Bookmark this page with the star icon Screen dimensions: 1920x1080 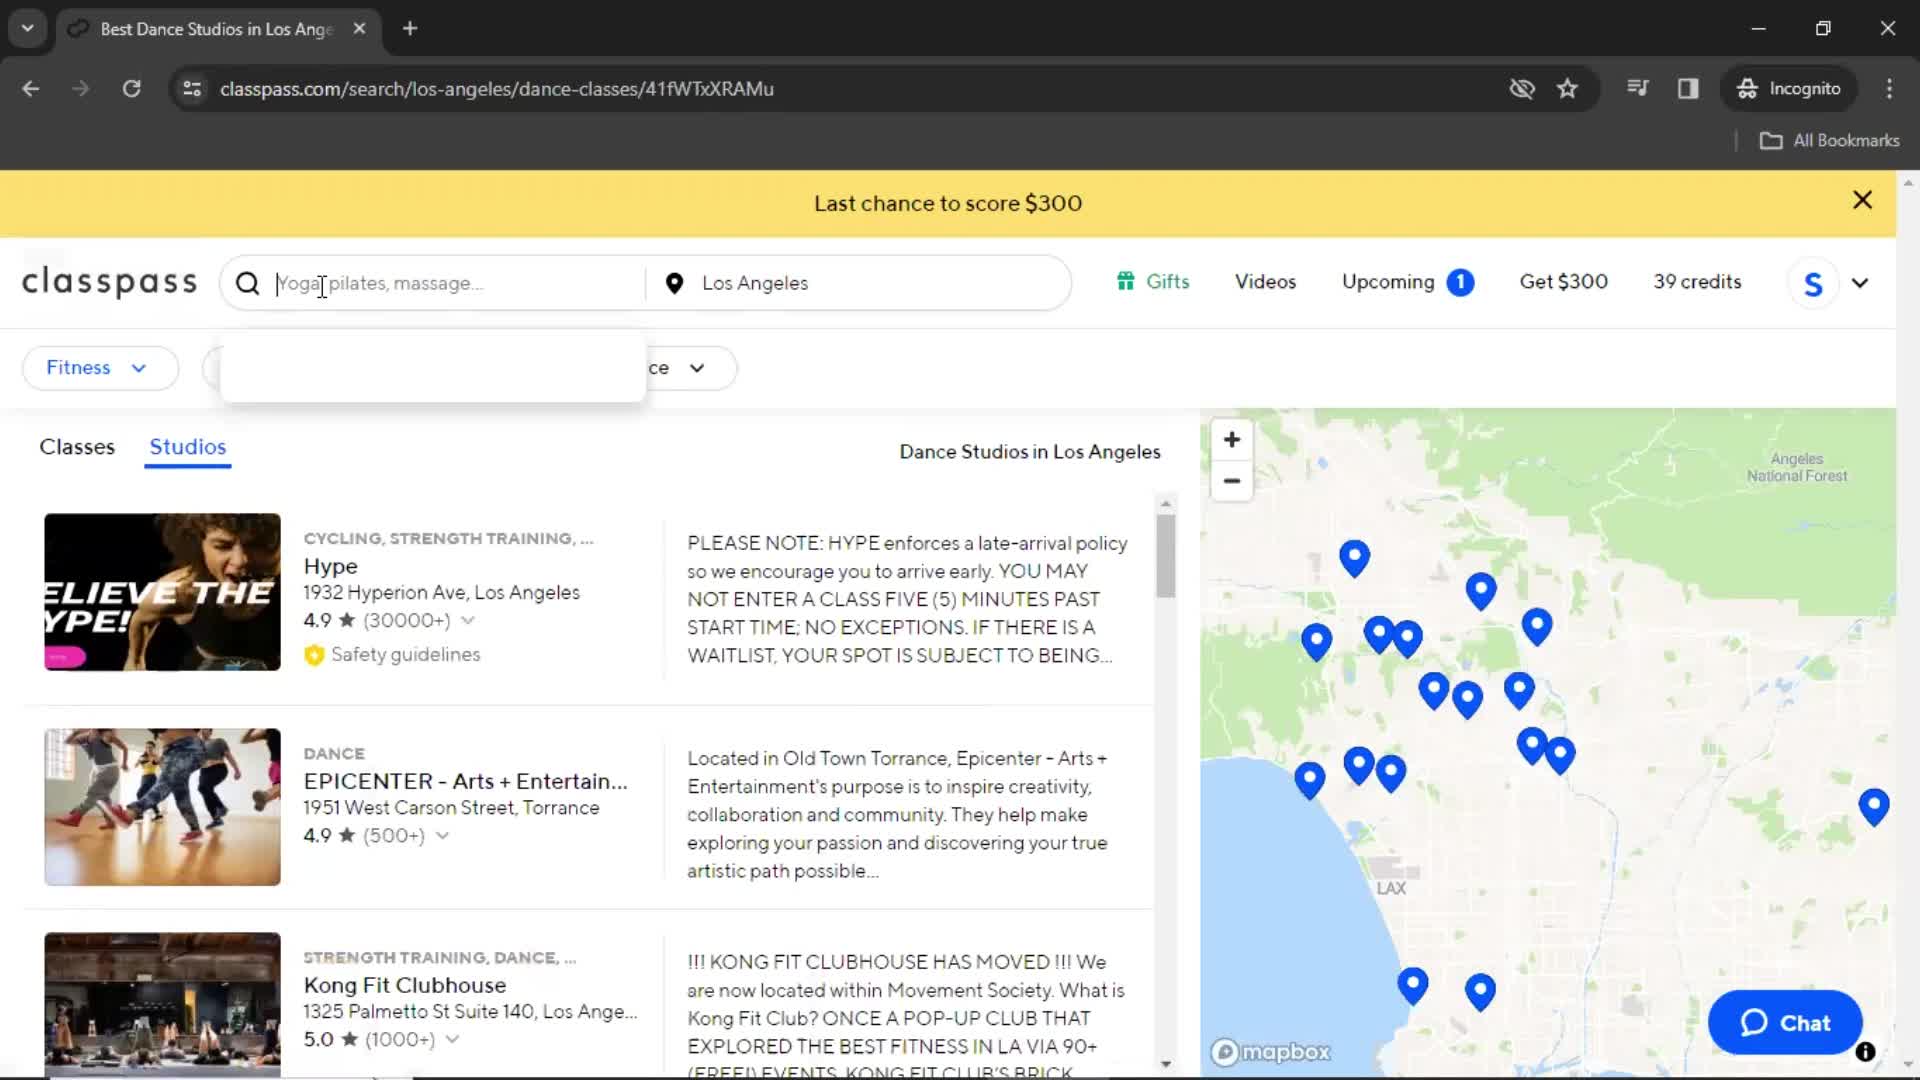coord(1567,89)
